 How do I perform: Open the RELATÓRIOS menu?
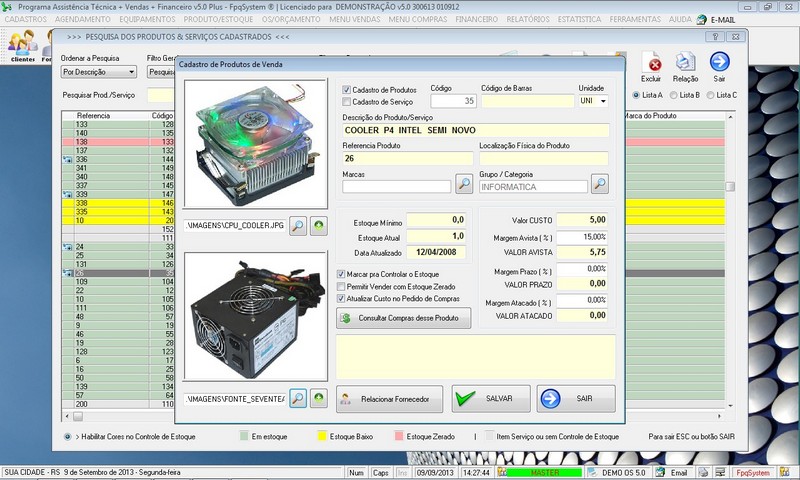(528, 19)
